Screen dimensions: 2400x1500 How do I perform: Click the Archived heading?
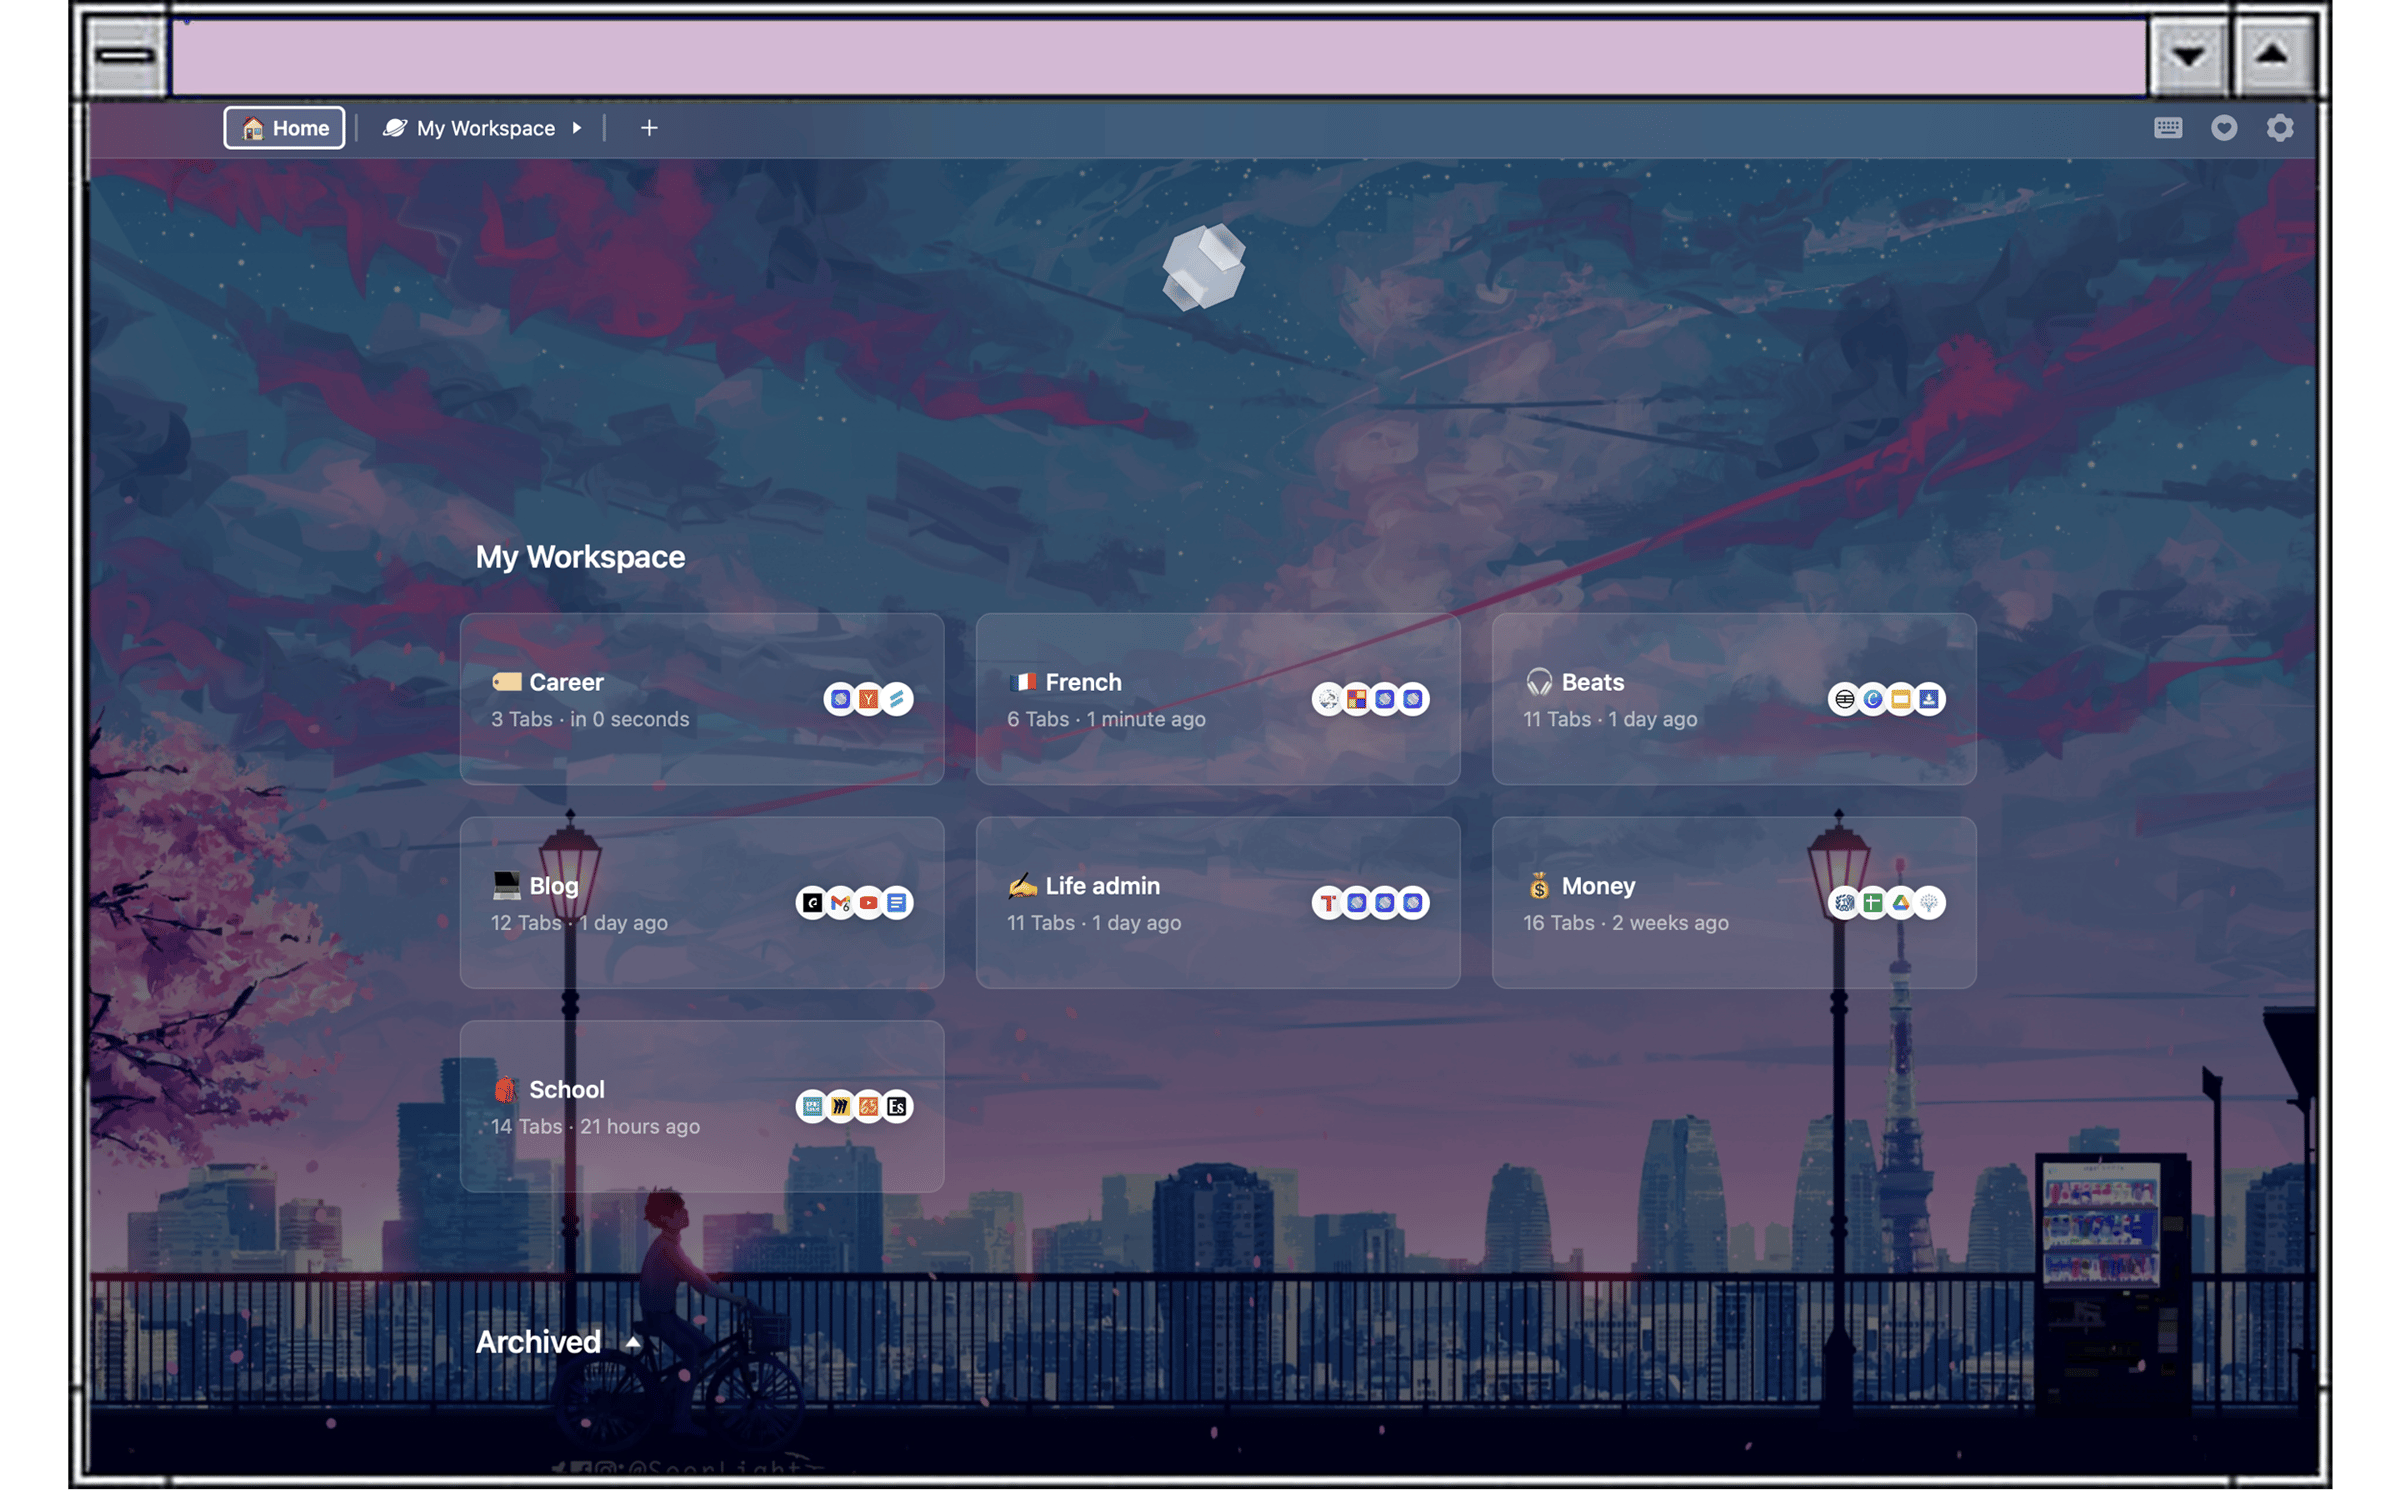point(538,1342)
